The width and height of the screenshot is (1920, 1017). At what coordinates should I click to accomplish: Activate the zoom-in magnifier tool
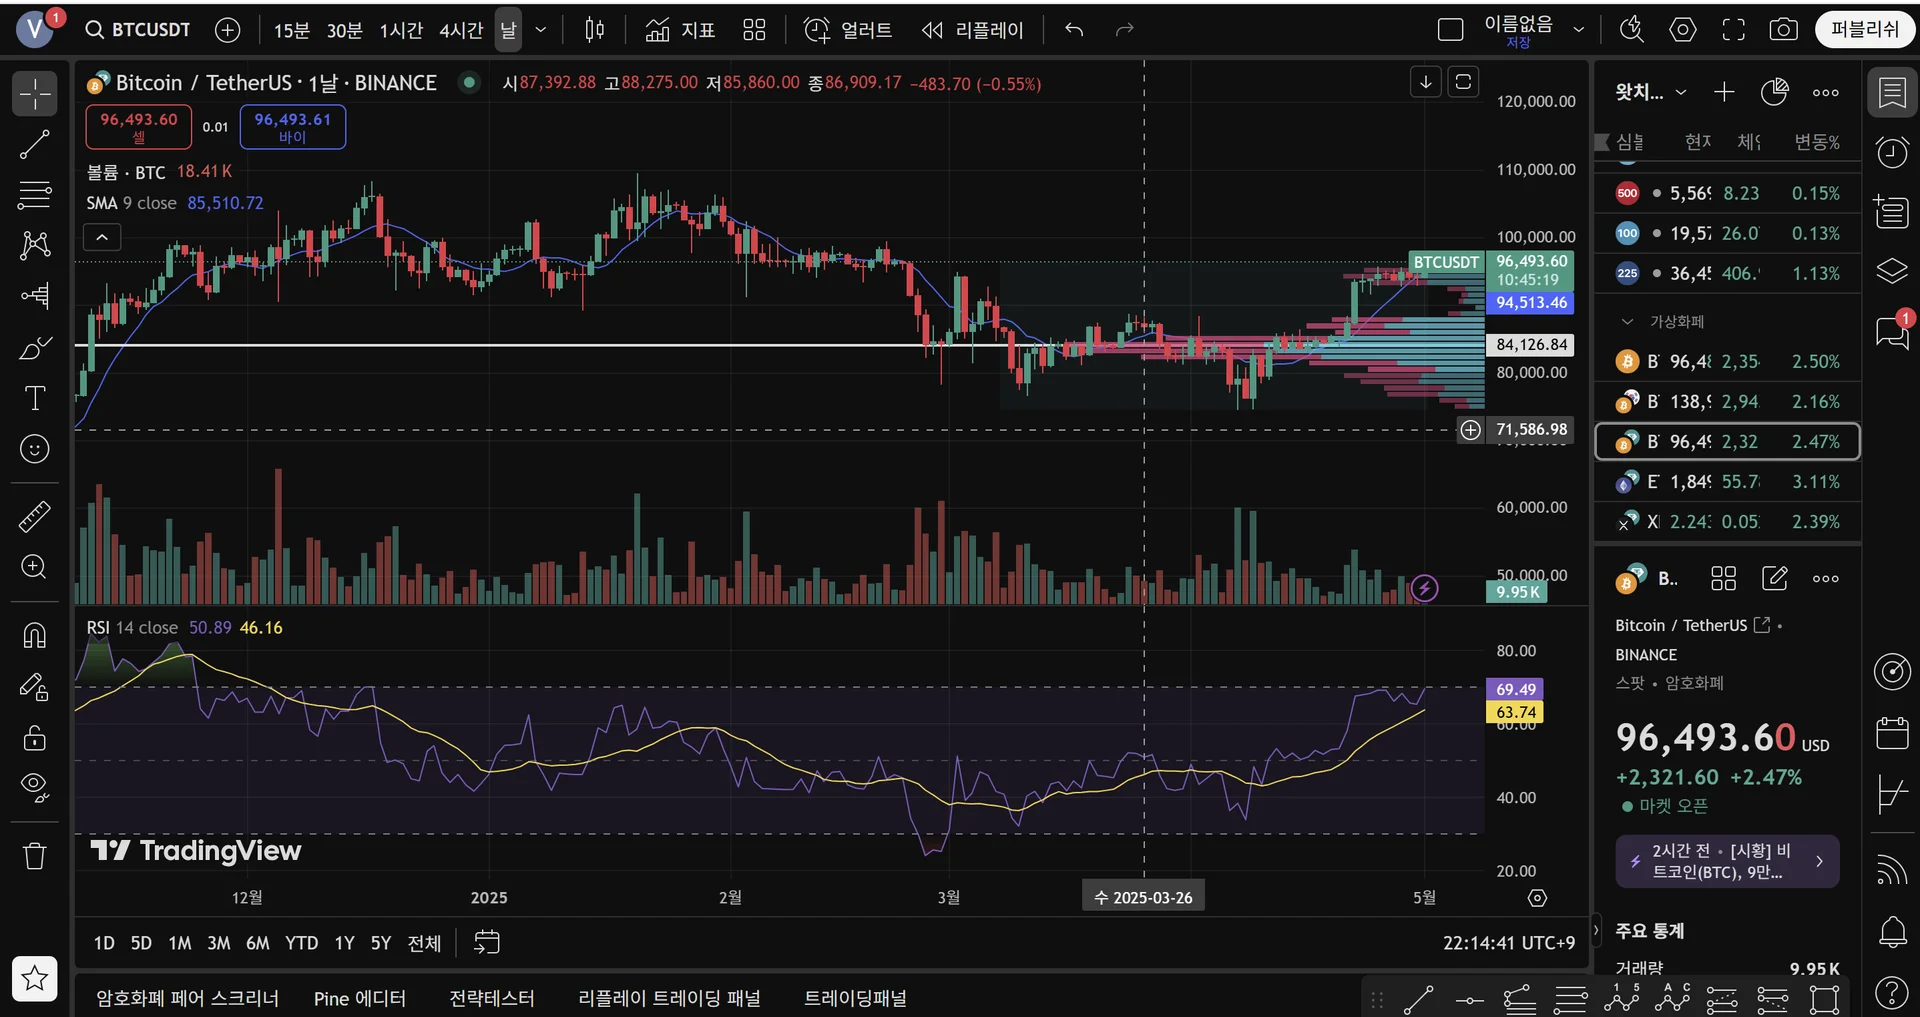[x=35, y=567]
